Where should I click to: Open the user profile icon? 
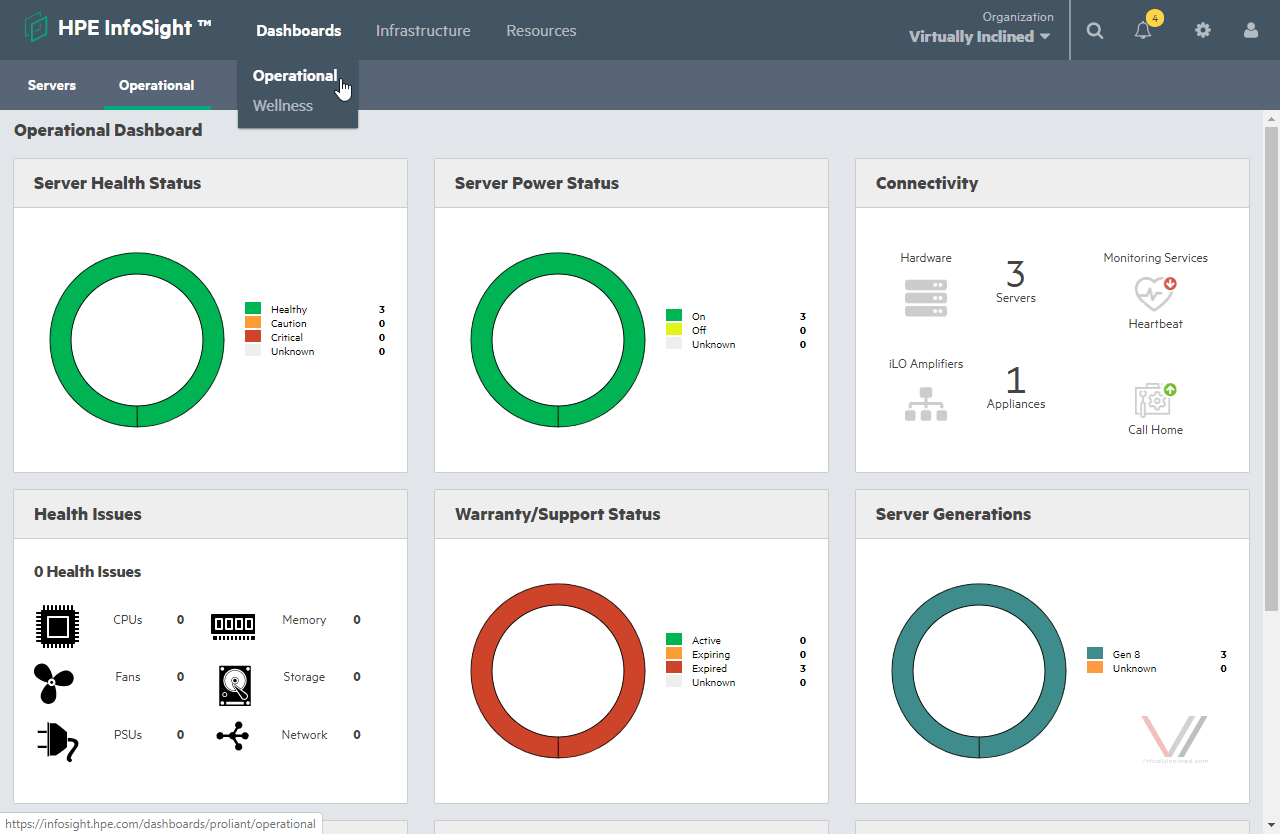1251,30
